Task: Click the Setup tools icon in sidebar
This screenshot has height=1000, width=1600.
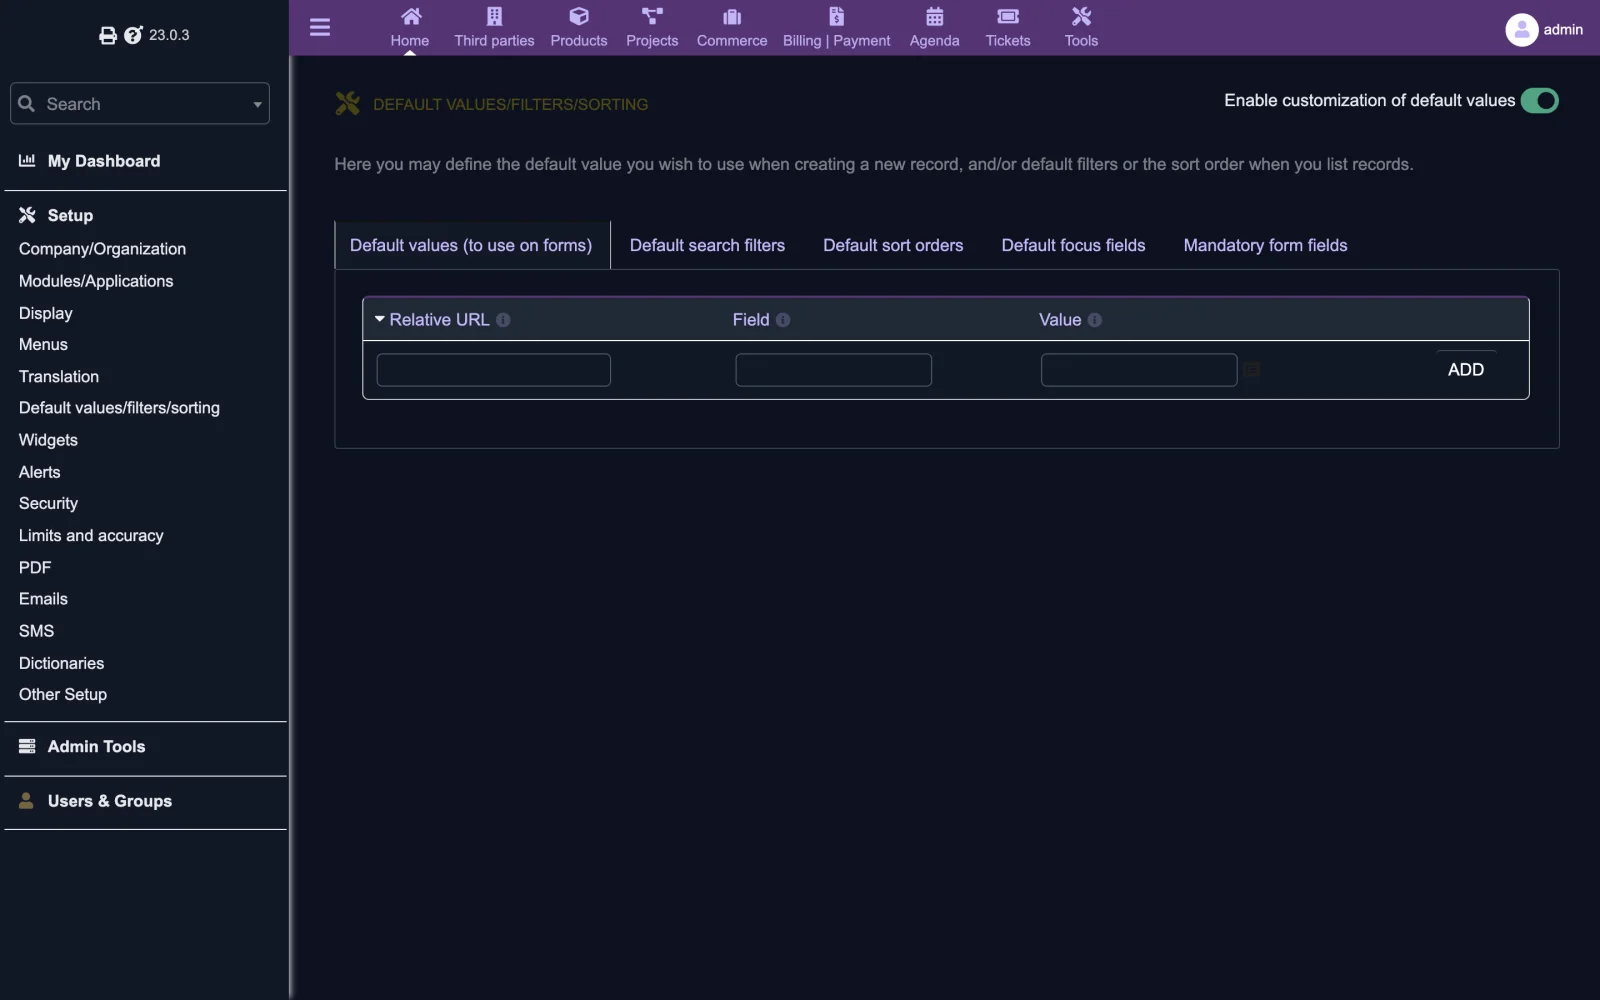Action: [27, 215]
